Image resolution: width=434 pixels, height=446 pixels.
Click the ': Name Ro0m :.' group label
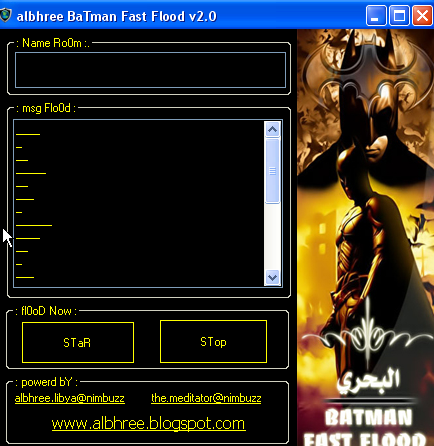point(53,43)
